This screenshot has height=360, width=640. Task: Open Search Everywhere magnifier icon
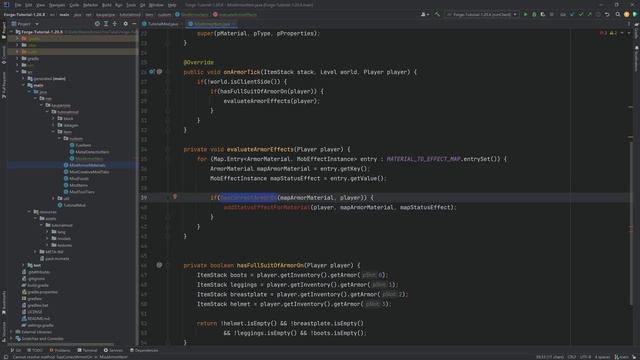[618, 14]
